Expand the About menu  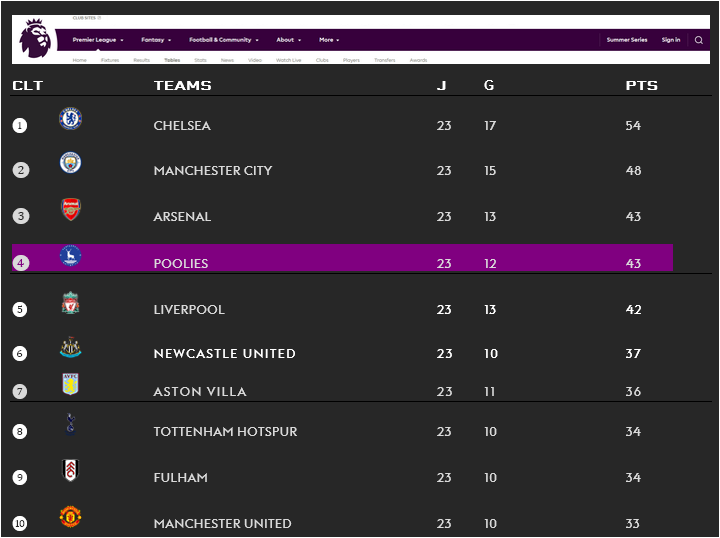click(288, 40)
